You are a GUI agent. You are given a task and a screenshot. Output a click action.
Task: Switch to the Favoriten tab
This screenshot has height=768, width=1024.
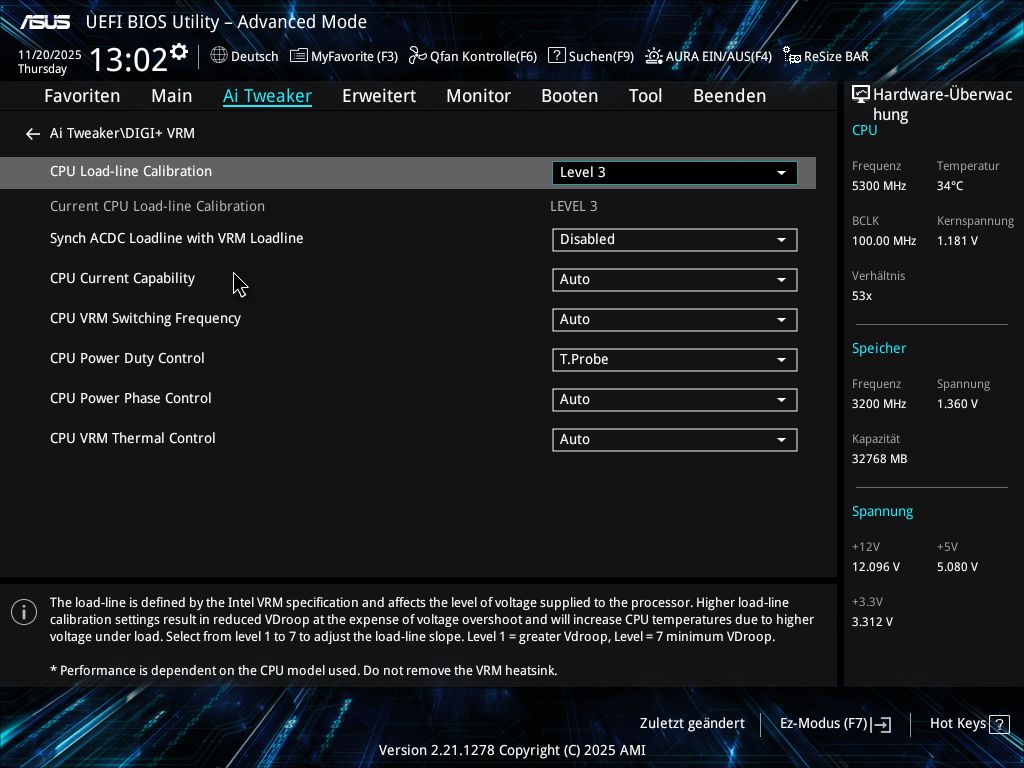pos(82,96)
